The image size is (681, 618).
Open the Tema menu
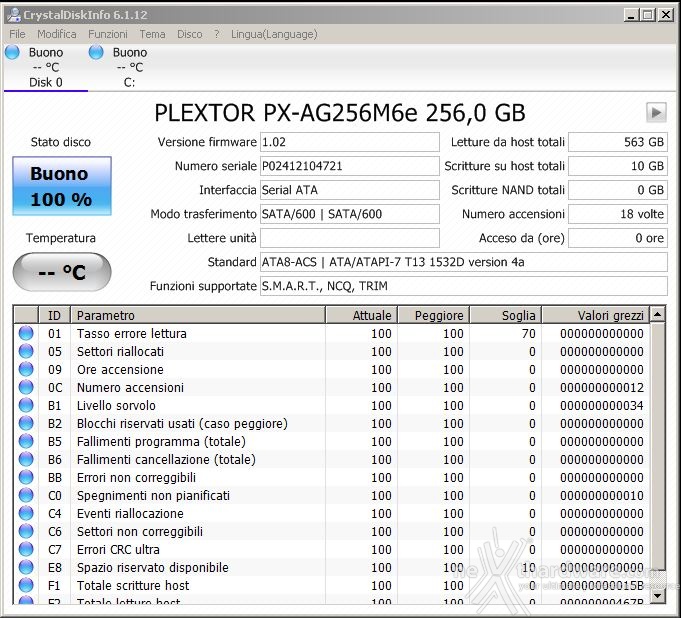click(152, 34)
